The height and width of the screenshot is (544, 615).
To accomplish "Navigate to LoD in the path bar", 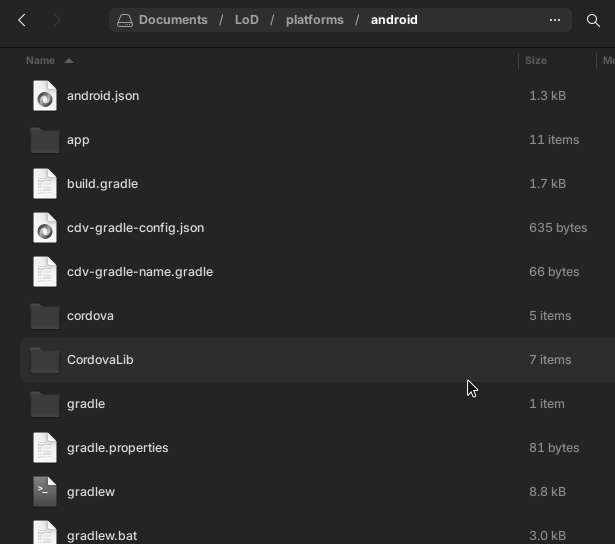I will click(247, 20).
